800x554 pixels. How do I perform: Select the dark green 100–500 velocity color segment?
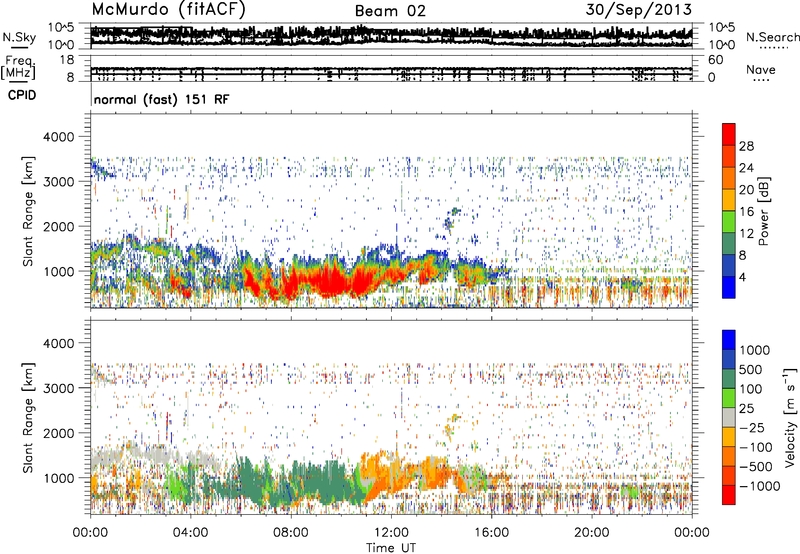click(729, 379)
